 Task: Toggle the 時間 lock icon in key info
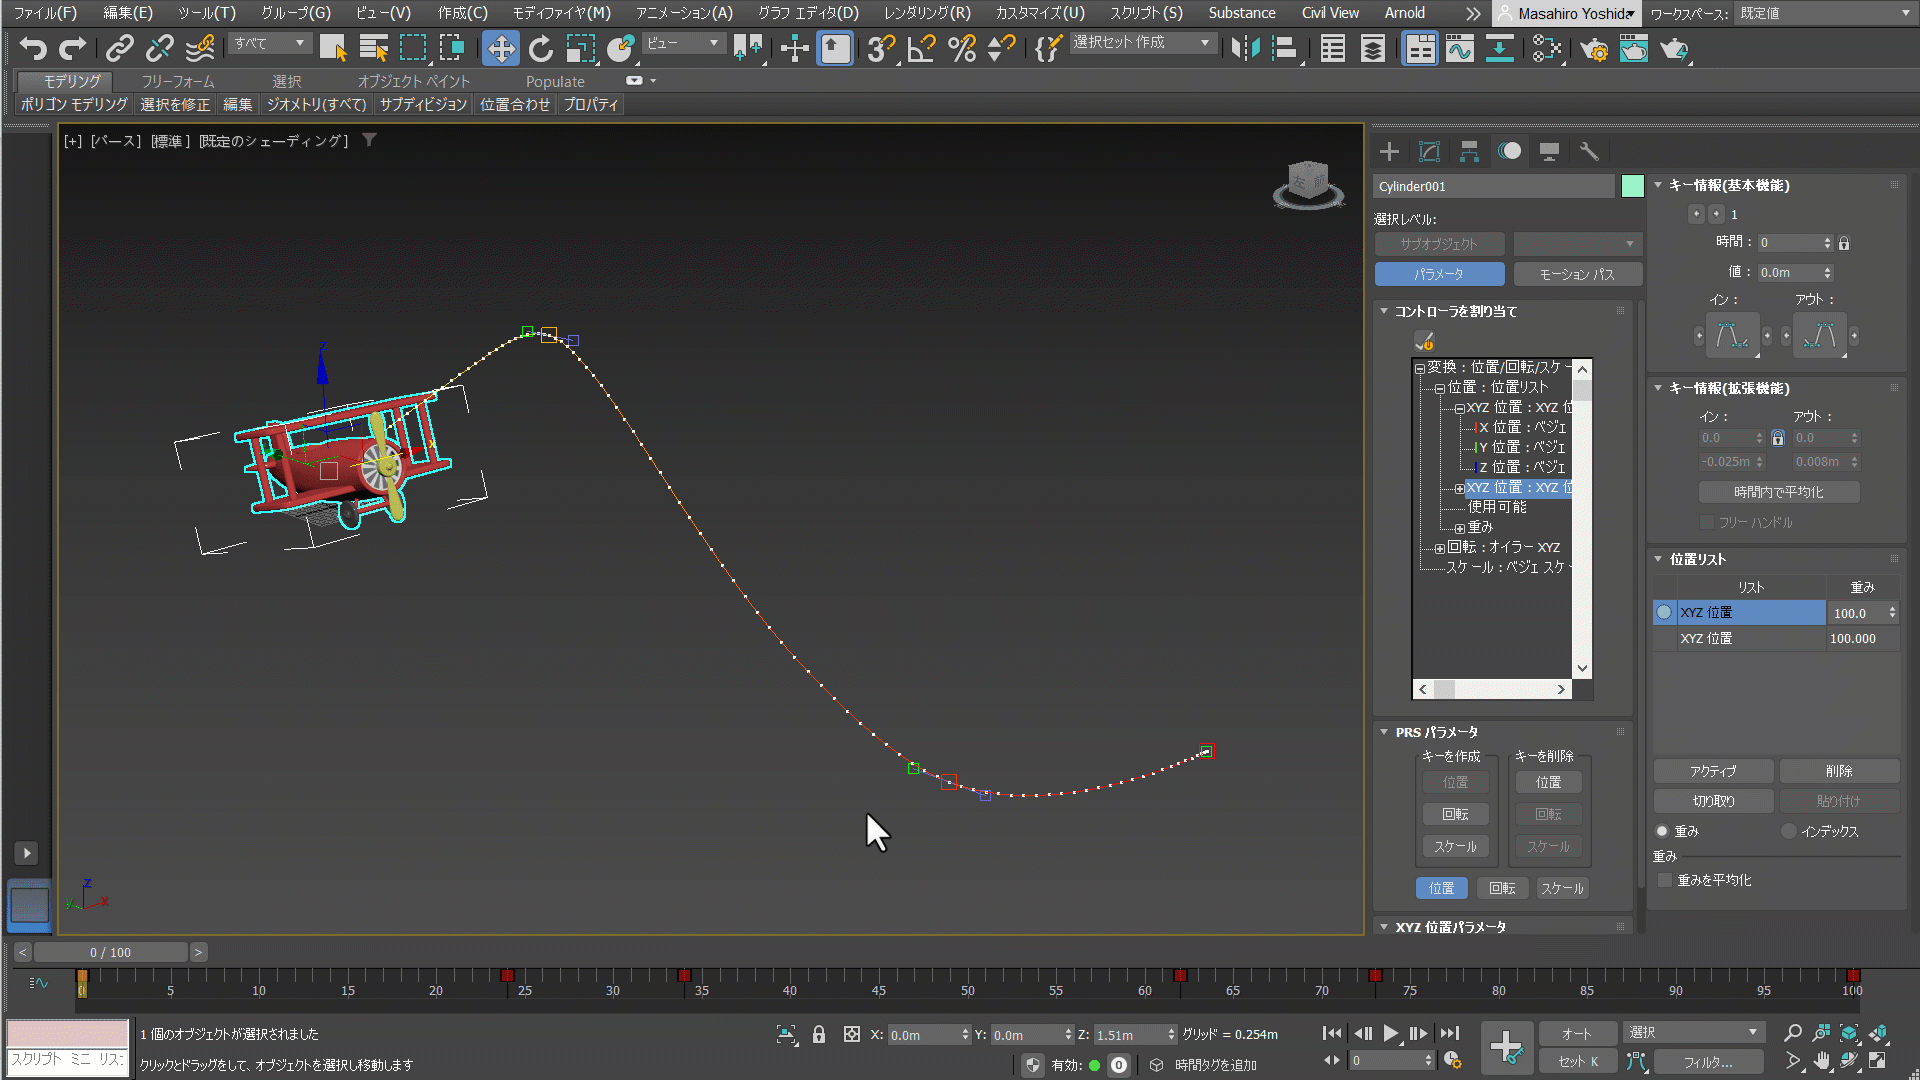(x=1844, y=243)
